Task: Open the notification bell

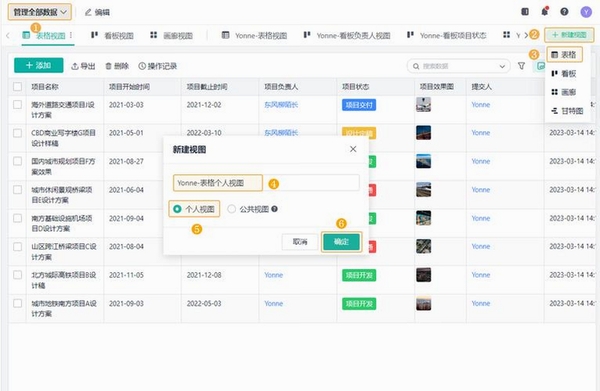Action: (x=545, y=12)
